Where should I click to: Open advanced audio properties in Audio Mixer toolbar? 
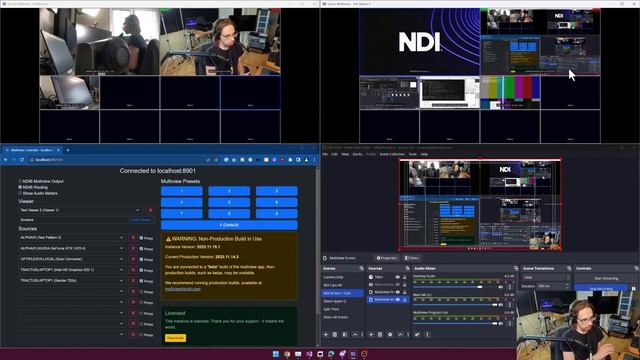click(x=417, y=334)
